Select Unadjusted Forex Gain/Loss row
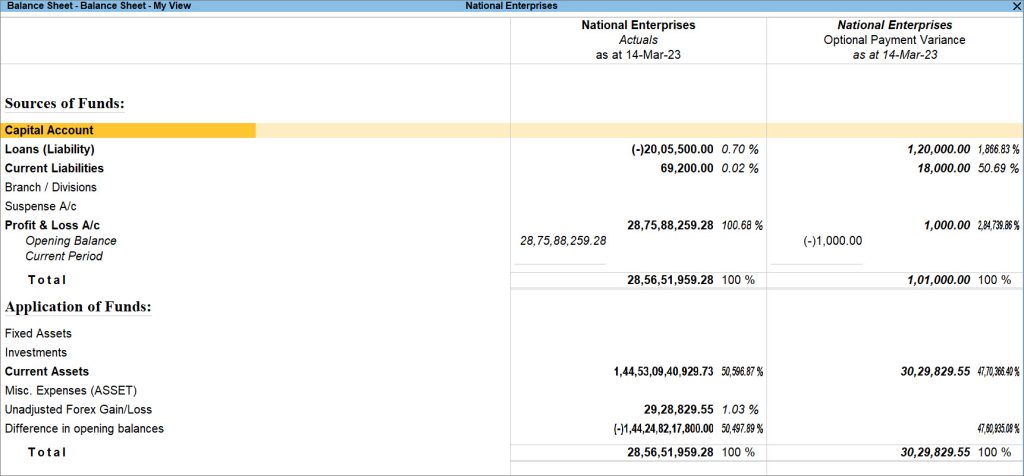Screen dimensions: 1024x476 (78, 410)
